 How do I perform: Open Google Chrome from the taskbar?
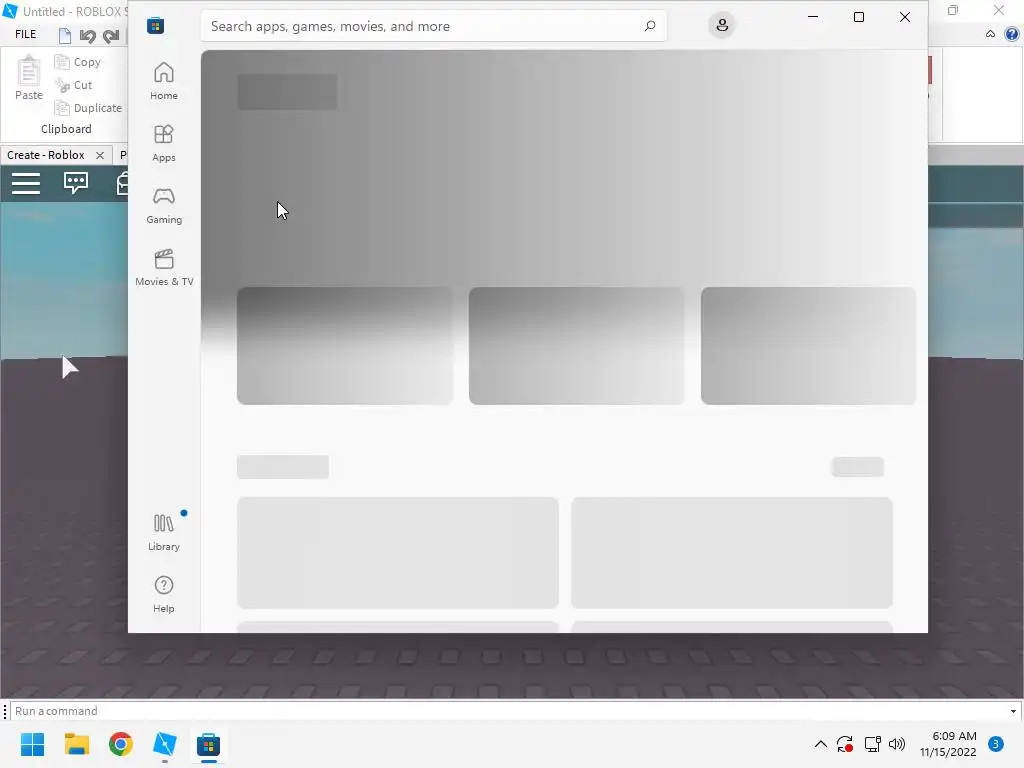[x=121, y=744]
